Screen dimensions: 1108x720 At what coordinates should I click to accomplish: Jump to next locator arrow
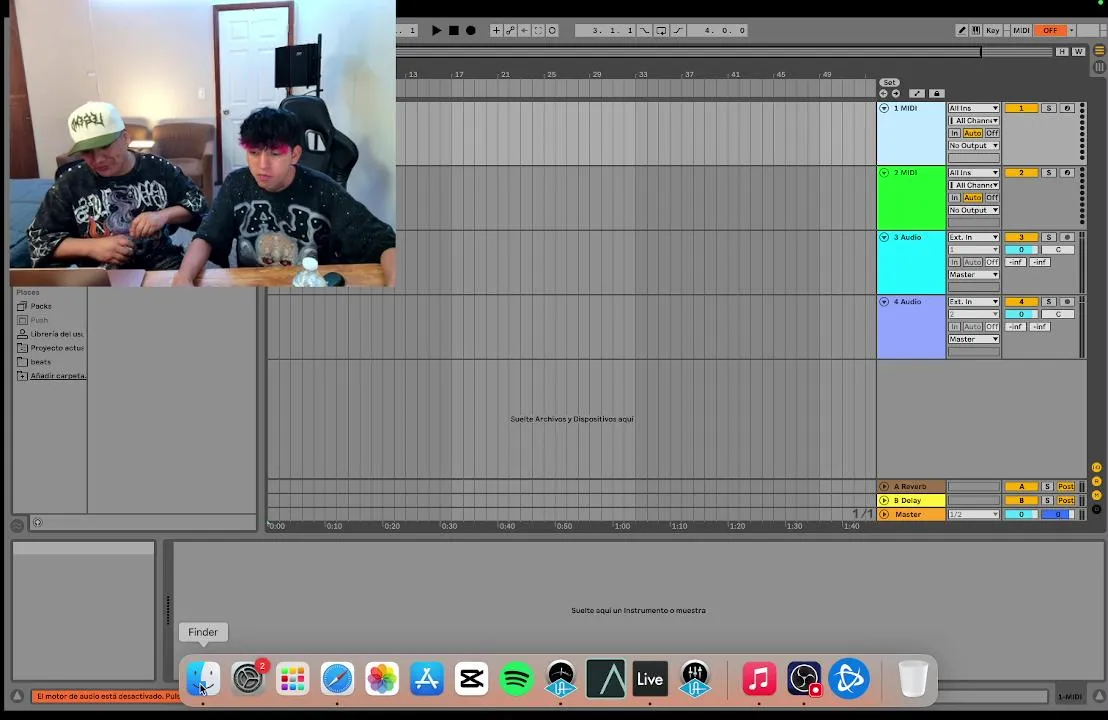pos(895,93)
